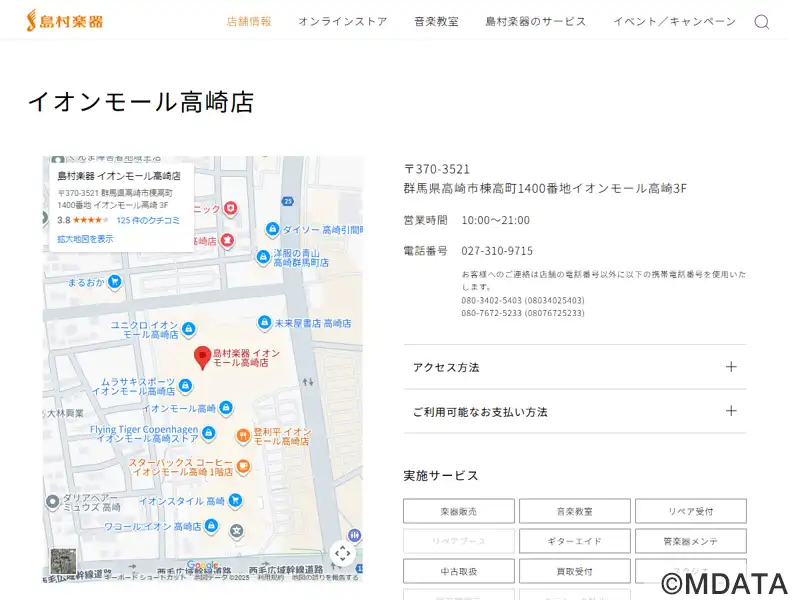Click the red Shimamura Gakki map pin
The height and width of the screenshot is (600, 800).
202,357
